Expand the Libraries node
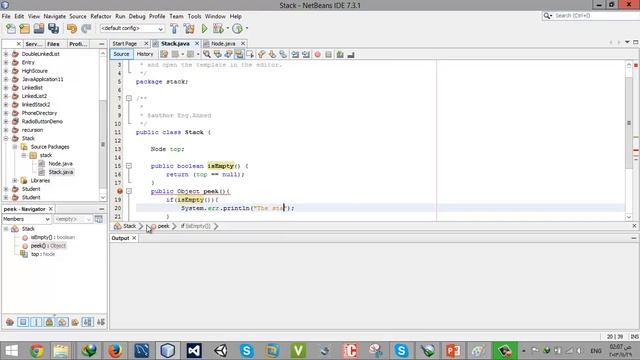640x360 pixels. (15, 180)
